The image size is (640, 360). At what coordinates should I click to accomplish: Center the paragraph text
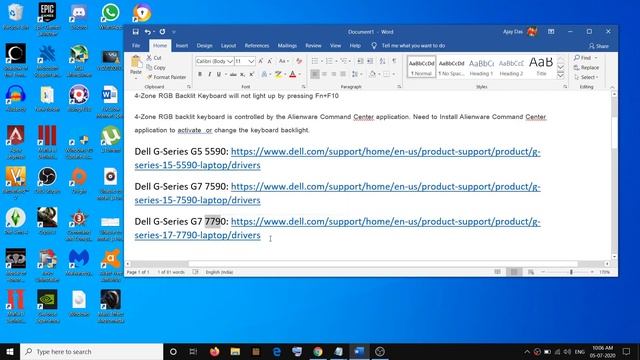pyautogui.click(x=324, y=74)
